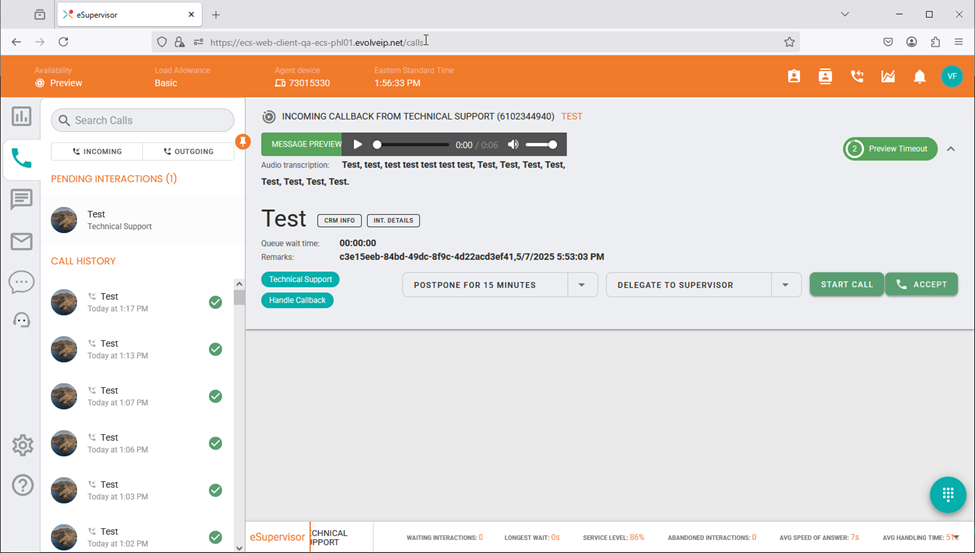The height and width of the screenshot is (553, 975).
Task: Open the settings gear in sidebar
Action: (21, 445)
